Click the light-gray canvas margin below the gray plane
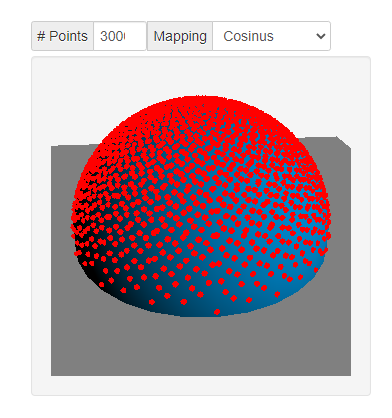The width and height of the screenshot is (392, 418). 201,385
